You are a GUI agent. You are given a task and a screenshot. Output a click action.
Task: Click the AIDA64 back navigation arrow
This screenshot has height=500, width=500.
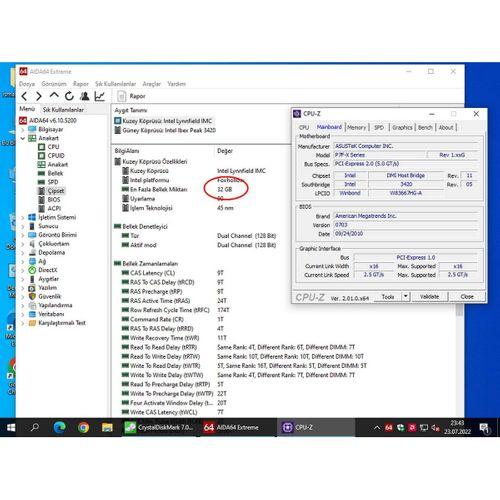tap(24, 96)
